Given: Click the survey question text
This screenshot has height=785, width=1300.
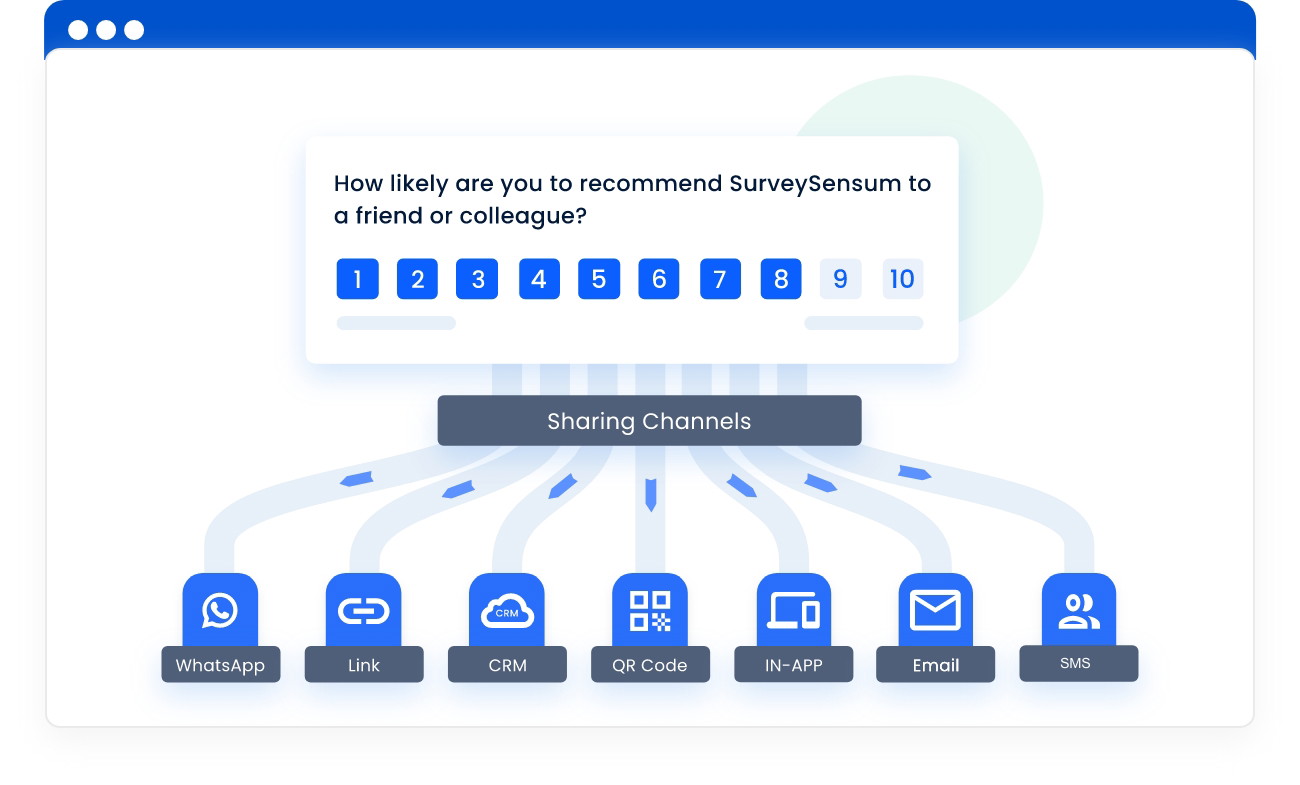Looking at the screenshot, I should pyautogui.click(x=632, y=199).
